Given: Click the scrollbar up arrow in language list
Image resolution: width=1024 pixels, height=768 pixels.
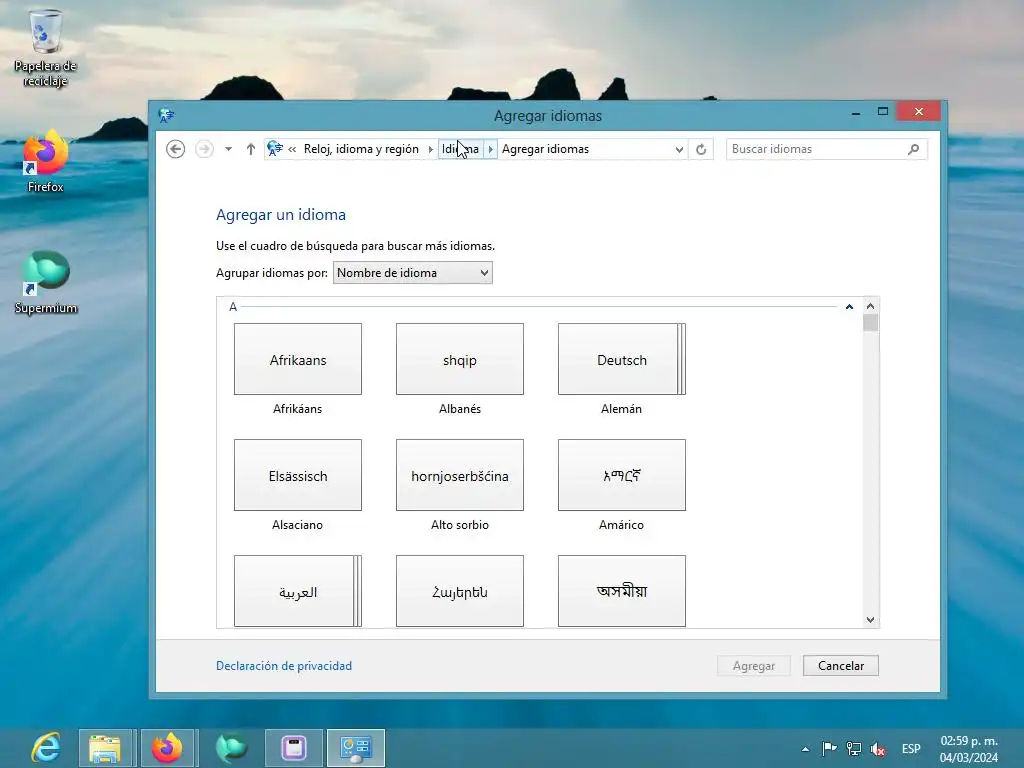Looking at the screenshot, I should tap(870, 306).
